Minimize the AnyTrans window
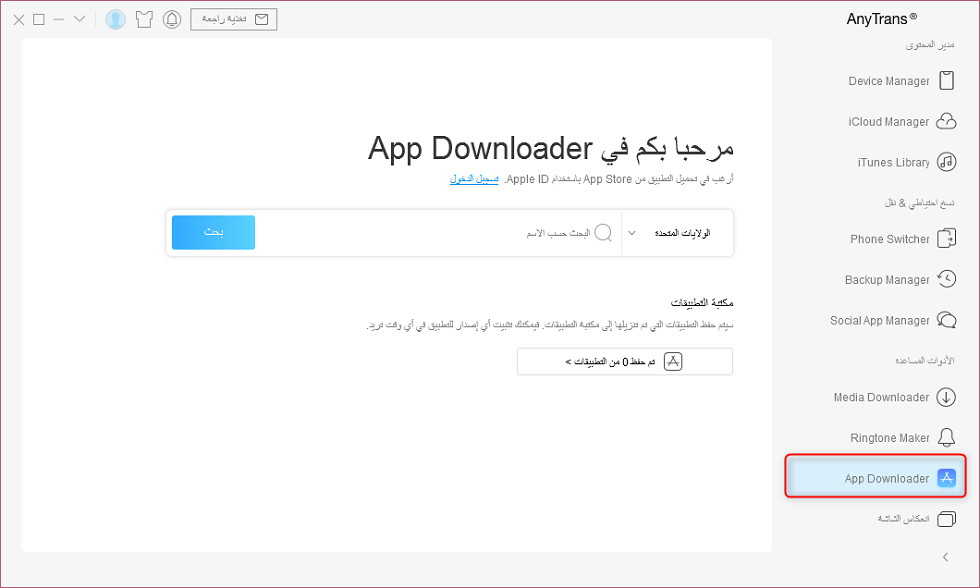Screen dimensions: 980x588 tap(59, 19)
